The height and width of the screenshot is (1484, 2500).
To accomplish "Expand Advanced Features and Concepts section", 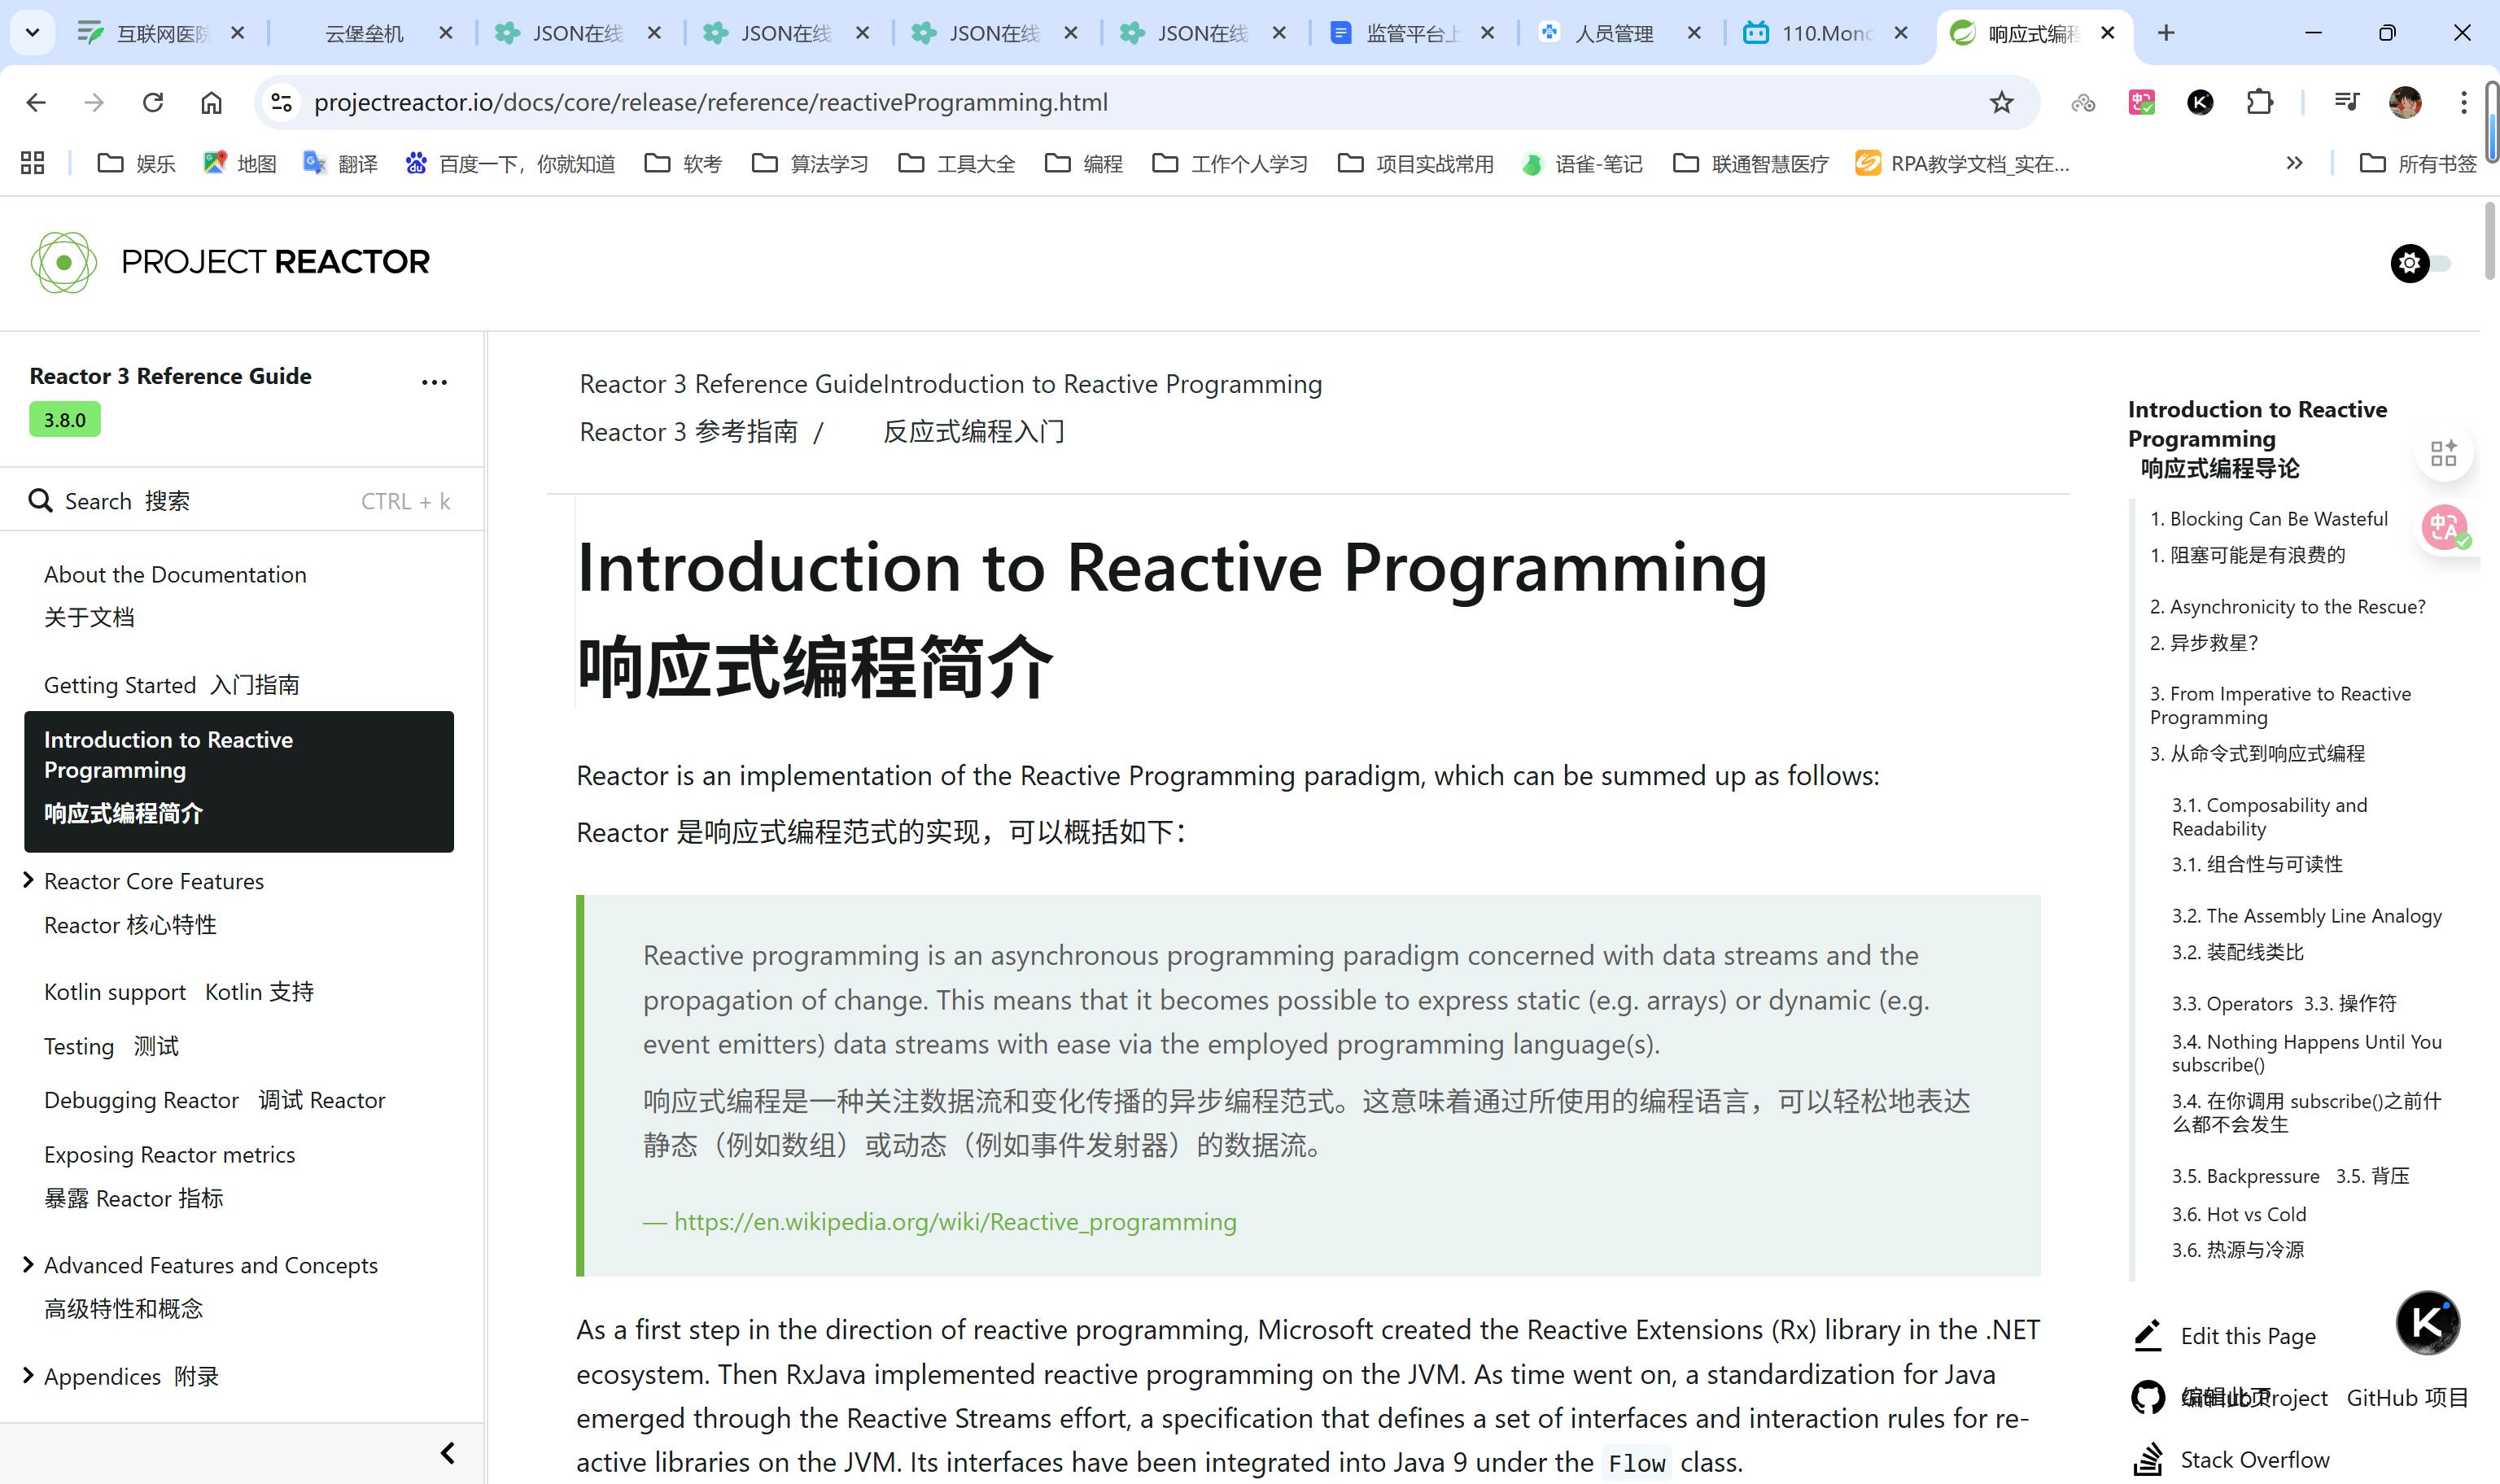I will [28, 1264].
